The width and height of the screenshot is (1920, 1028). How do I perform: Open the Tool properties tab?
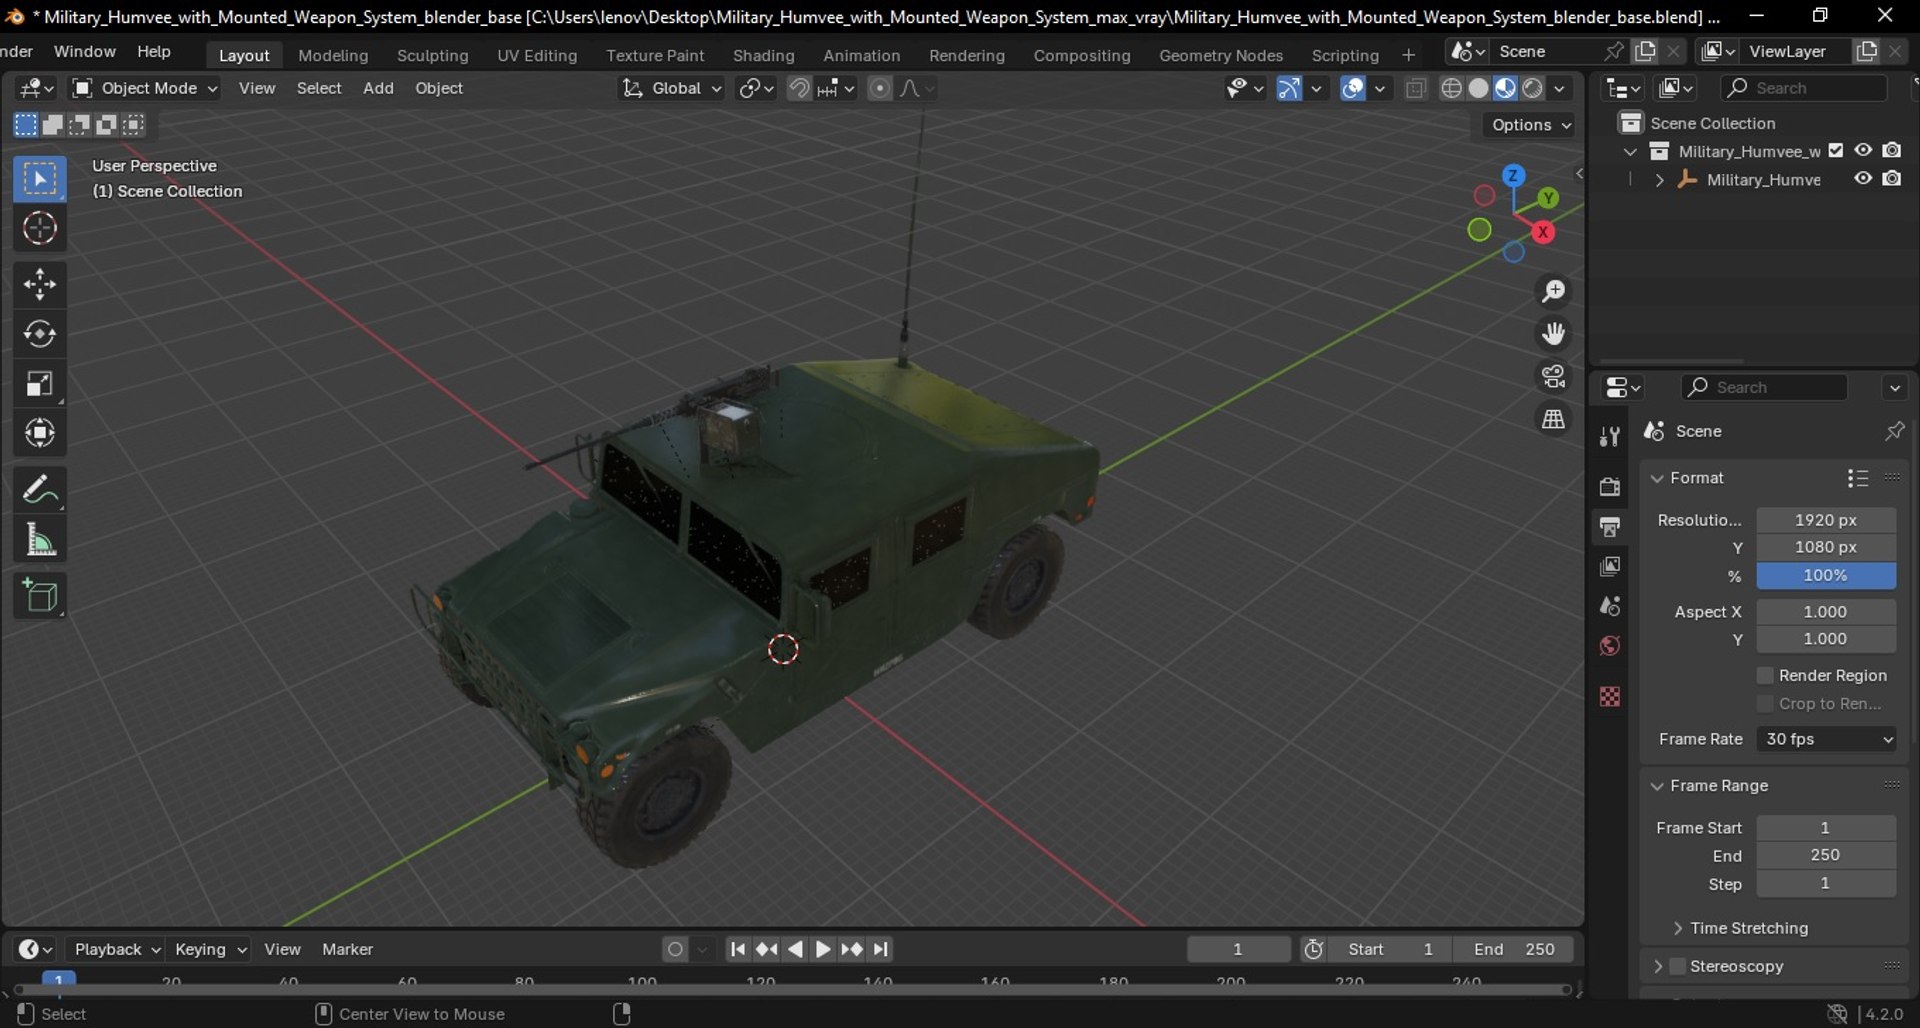[1610, 437]
